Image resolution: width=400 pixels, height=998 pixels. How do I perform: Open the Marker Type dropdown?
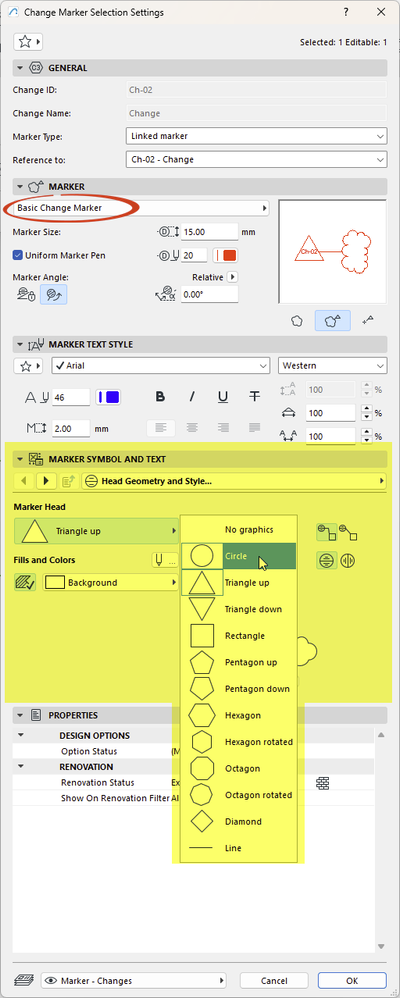click(256, 136)
